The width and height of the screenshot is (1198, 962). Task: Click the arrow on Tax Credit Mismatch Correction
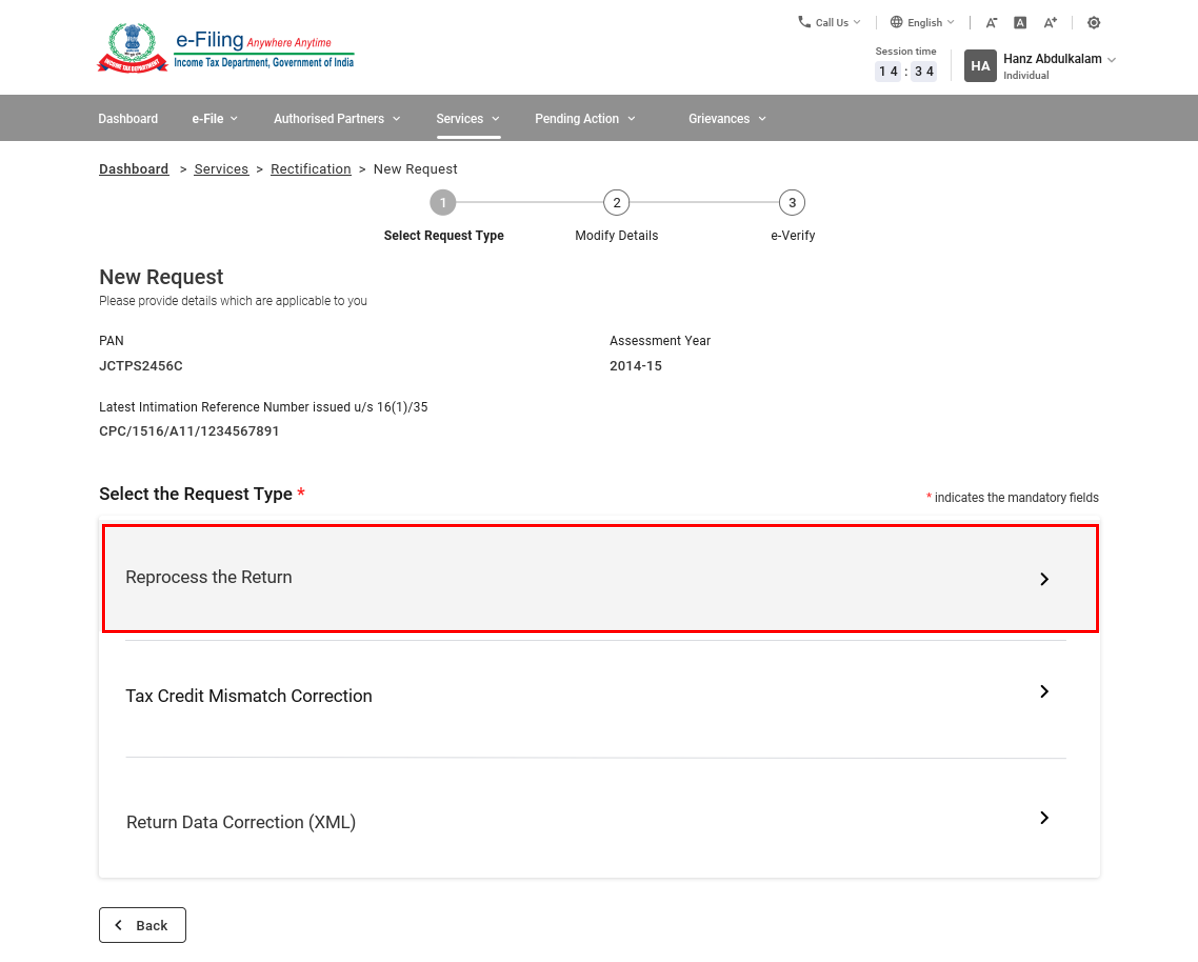point(1044,692)
